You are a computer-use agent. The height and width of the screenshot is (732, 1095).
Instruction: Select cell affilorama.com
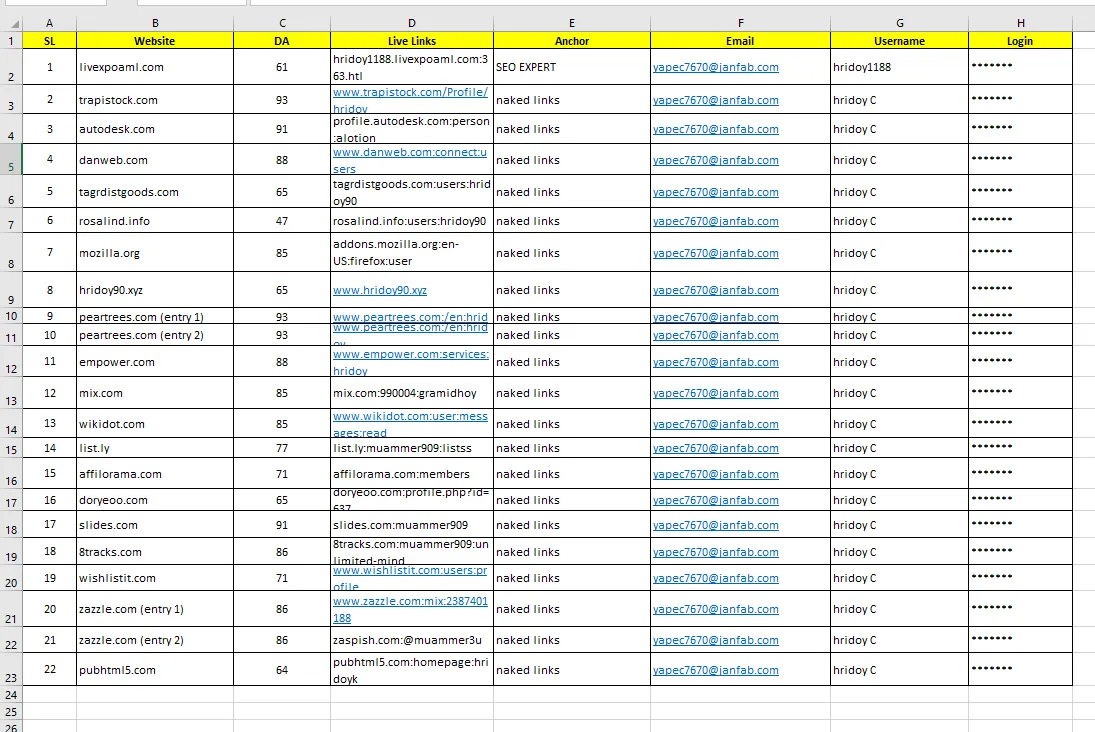[x=155, y=474]
